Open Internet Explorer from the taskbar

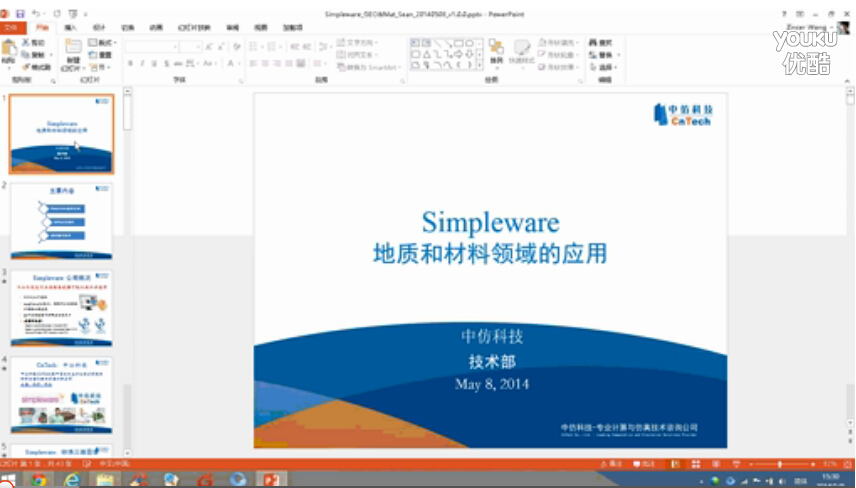[x=72, y=479]
